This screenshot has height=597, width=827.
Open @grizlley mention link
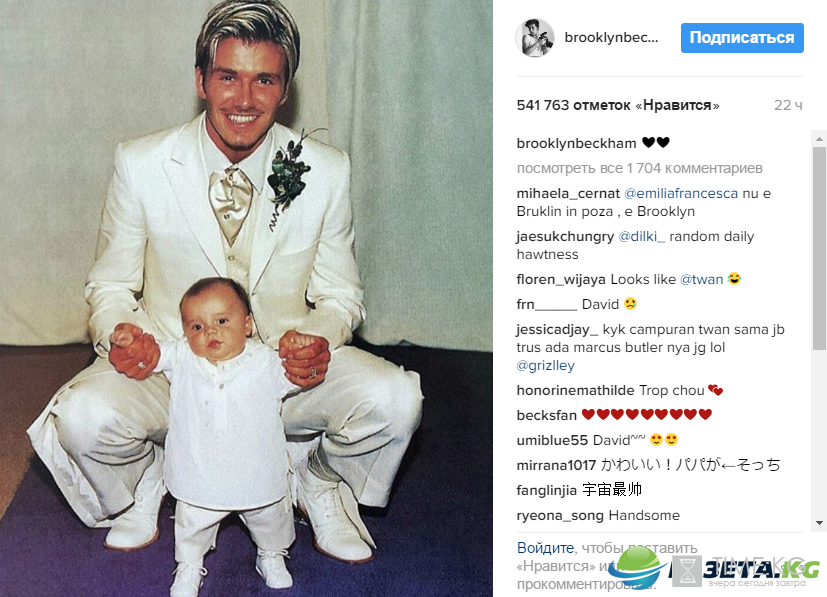[545, 365]
